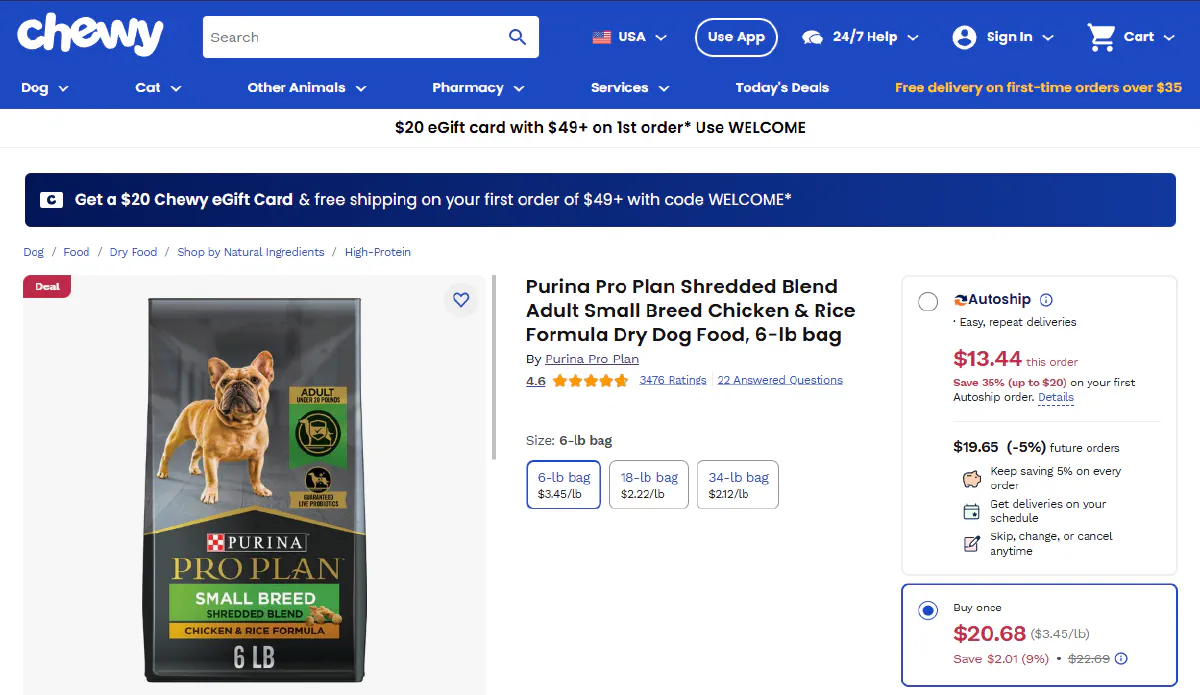
Task: Click into the Search input field
Action: coord(350,37)
